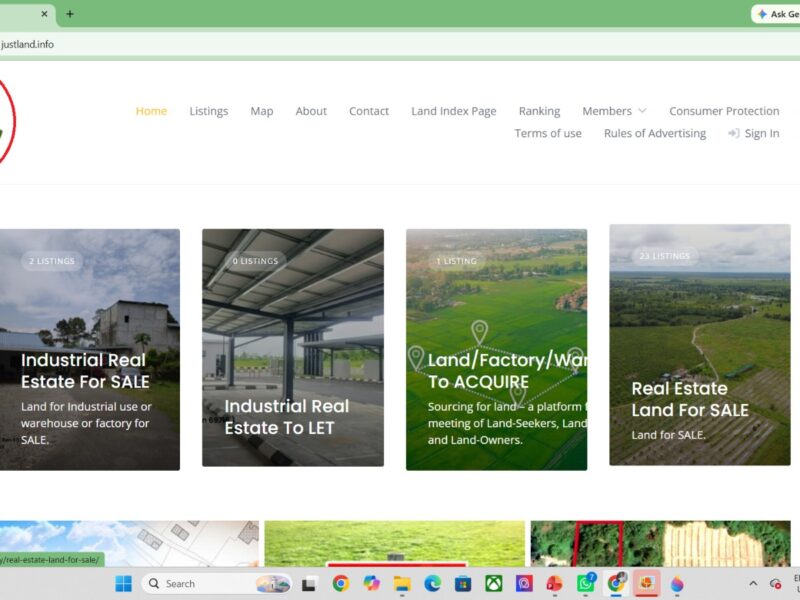The width and height of the screenshot is (800, 600).
Task: Switch to the active Chrome profile window
Action: 616,583
